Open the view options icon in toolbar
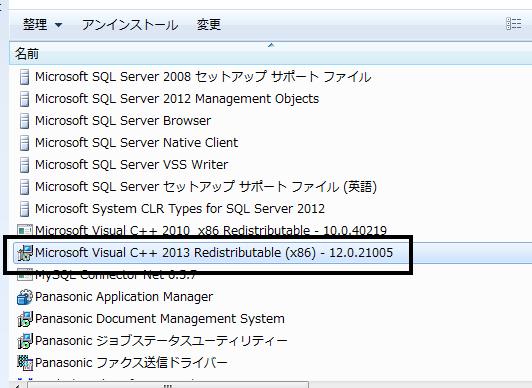Screen dimensions: 532x388 514,24
